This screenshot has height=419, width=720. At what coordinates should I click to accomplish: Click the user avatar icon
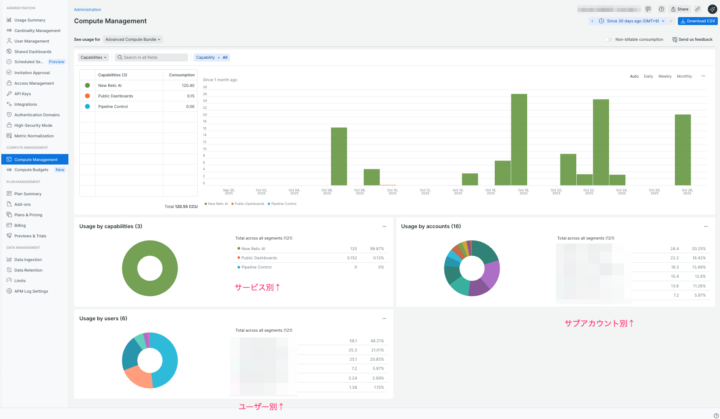pos(711,8)
